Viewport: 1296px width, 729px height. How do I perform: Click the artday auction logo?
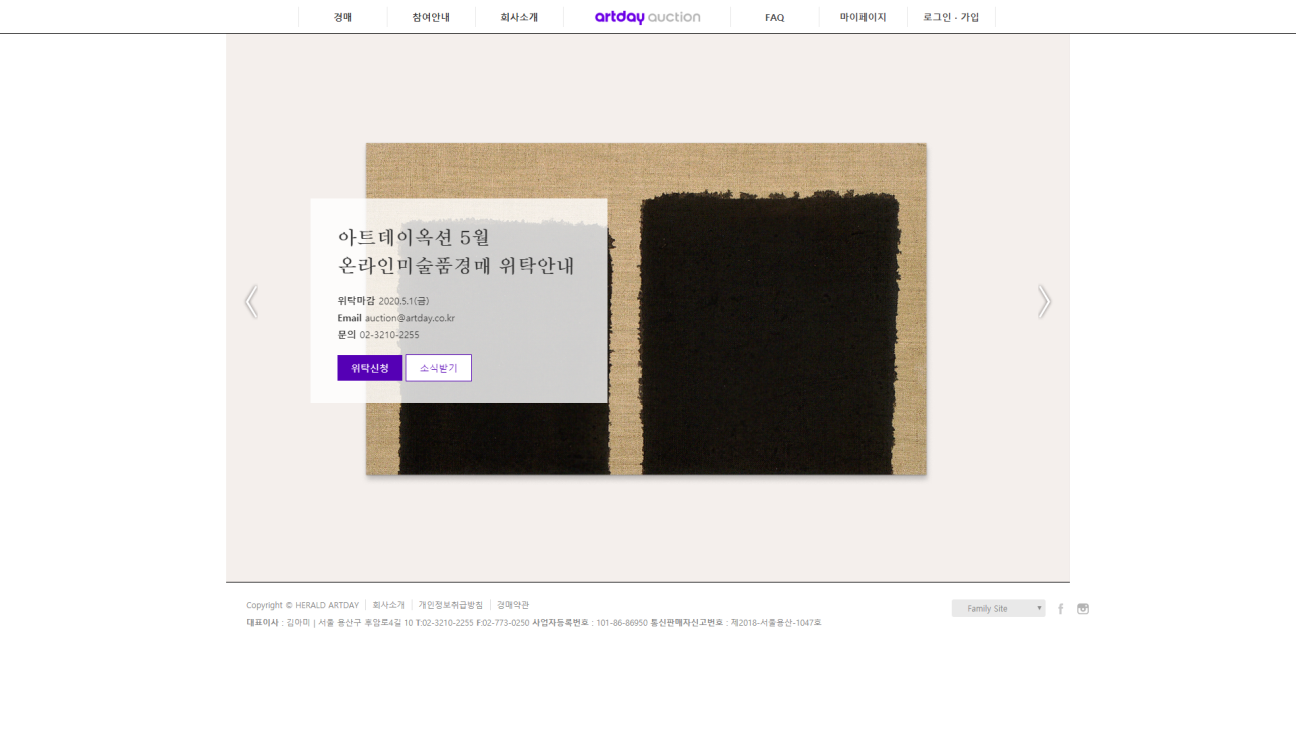click(646, 16)
